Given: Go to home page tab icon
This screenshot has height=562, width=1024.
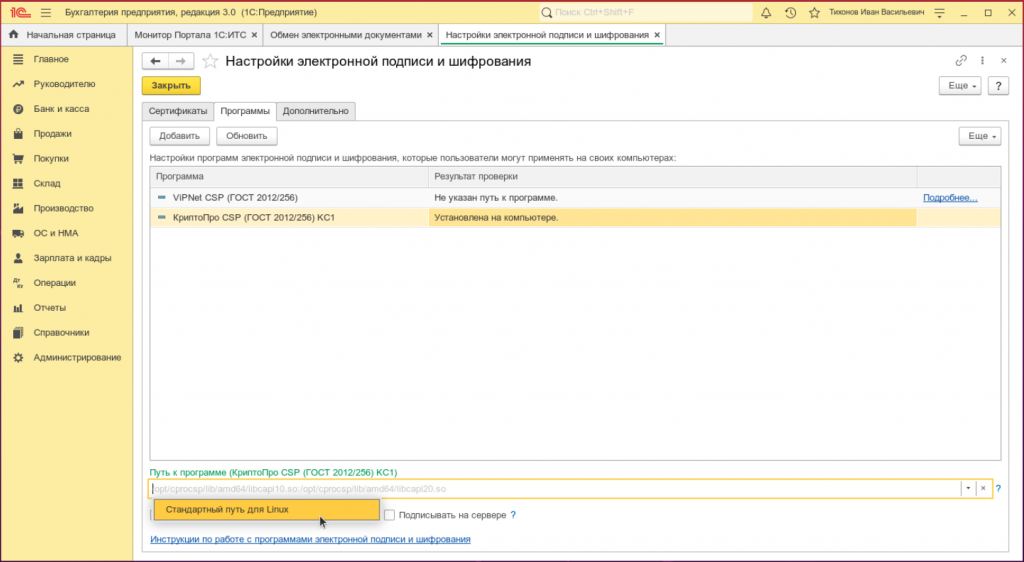Looking at the screenshot, I should (x=14, y=35).
